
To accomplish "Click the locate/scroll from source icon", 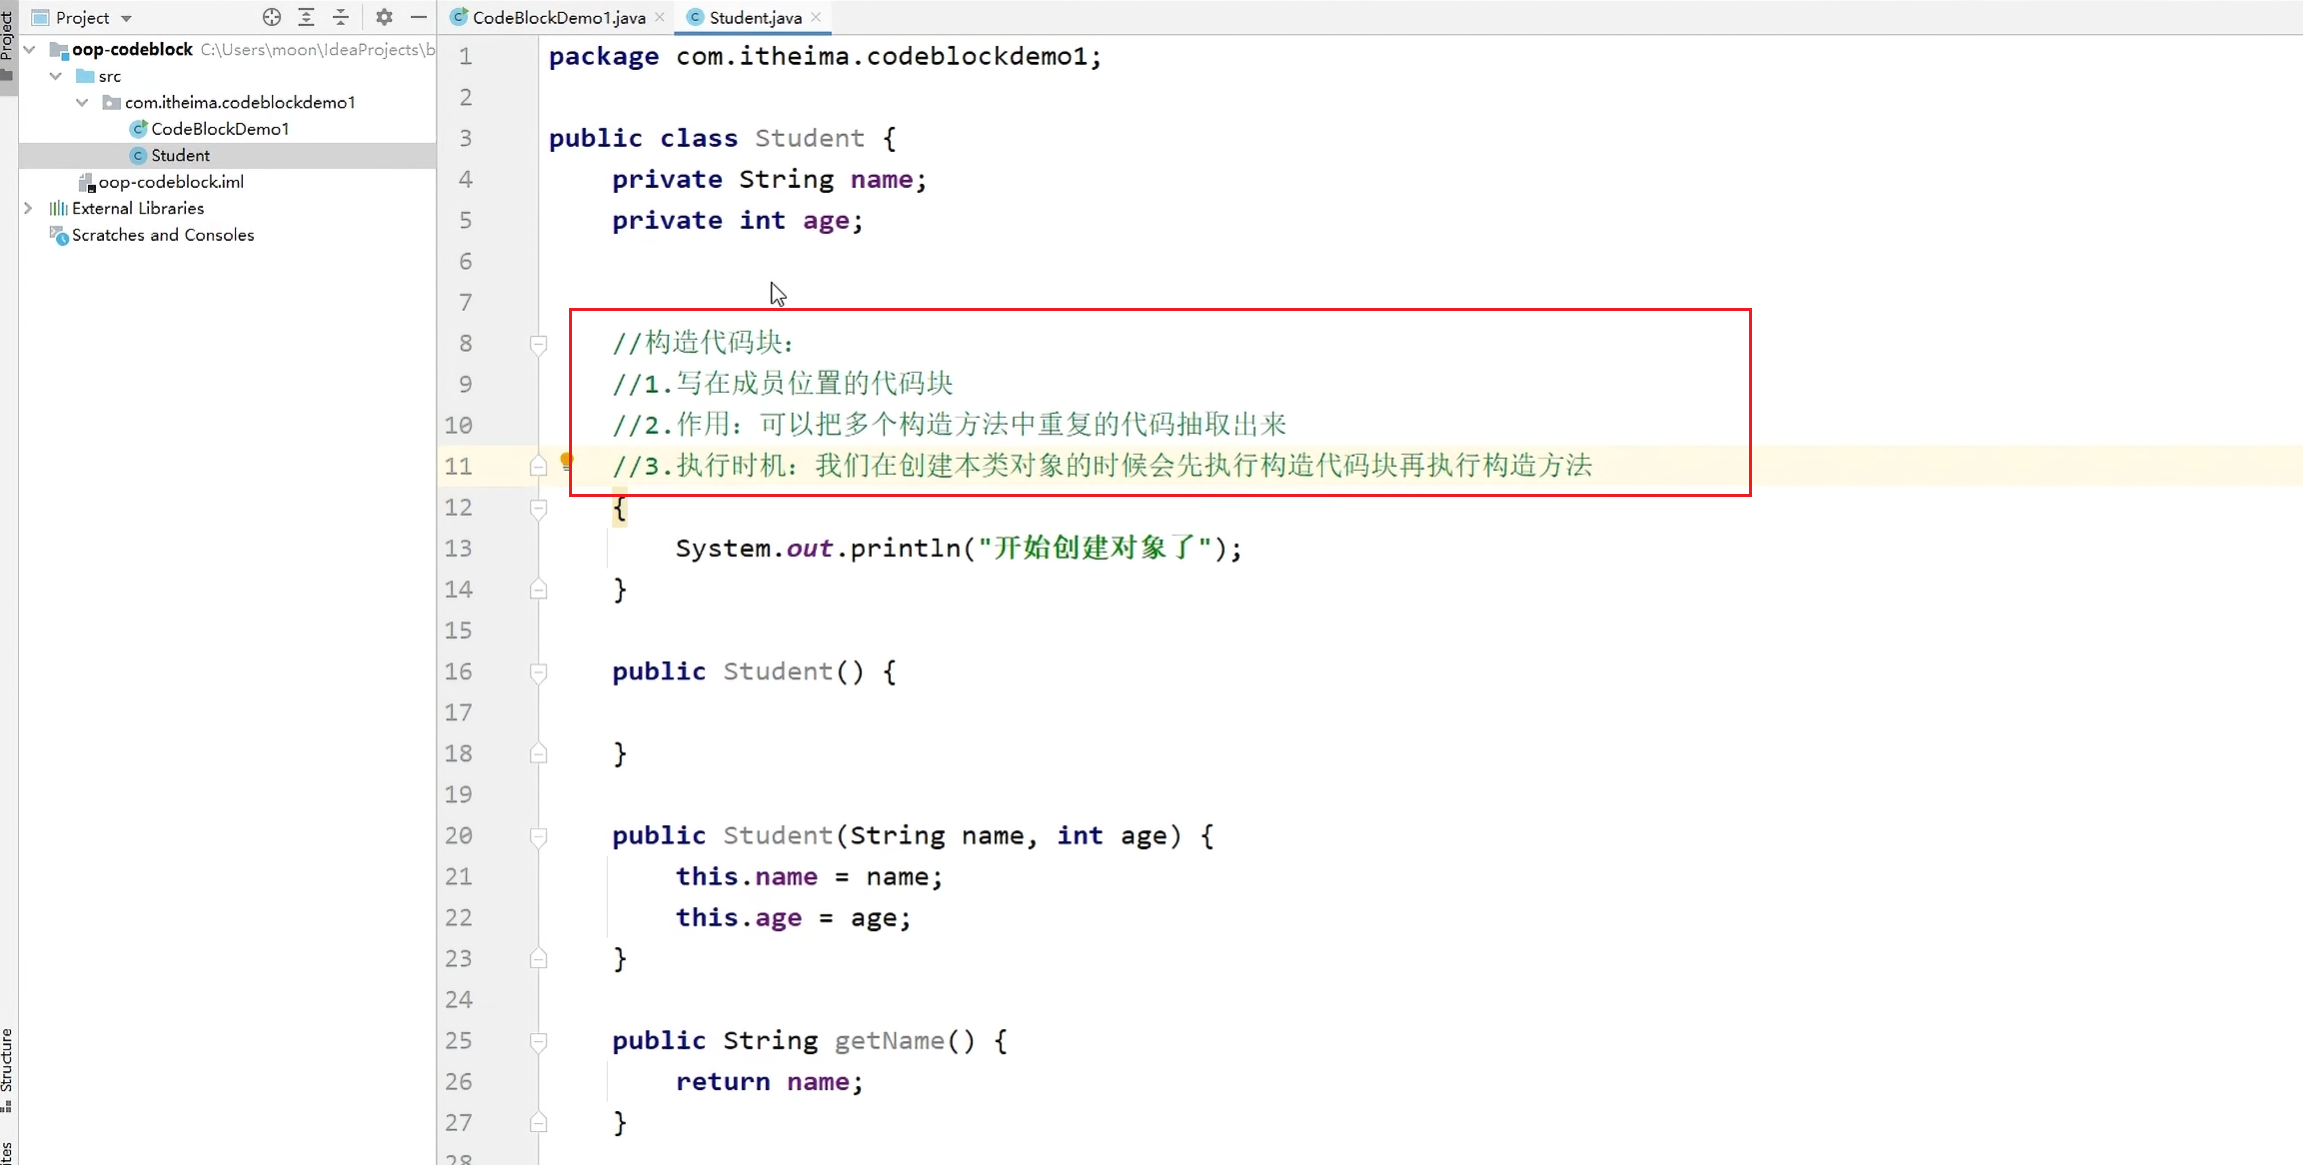I will (271, 17).
